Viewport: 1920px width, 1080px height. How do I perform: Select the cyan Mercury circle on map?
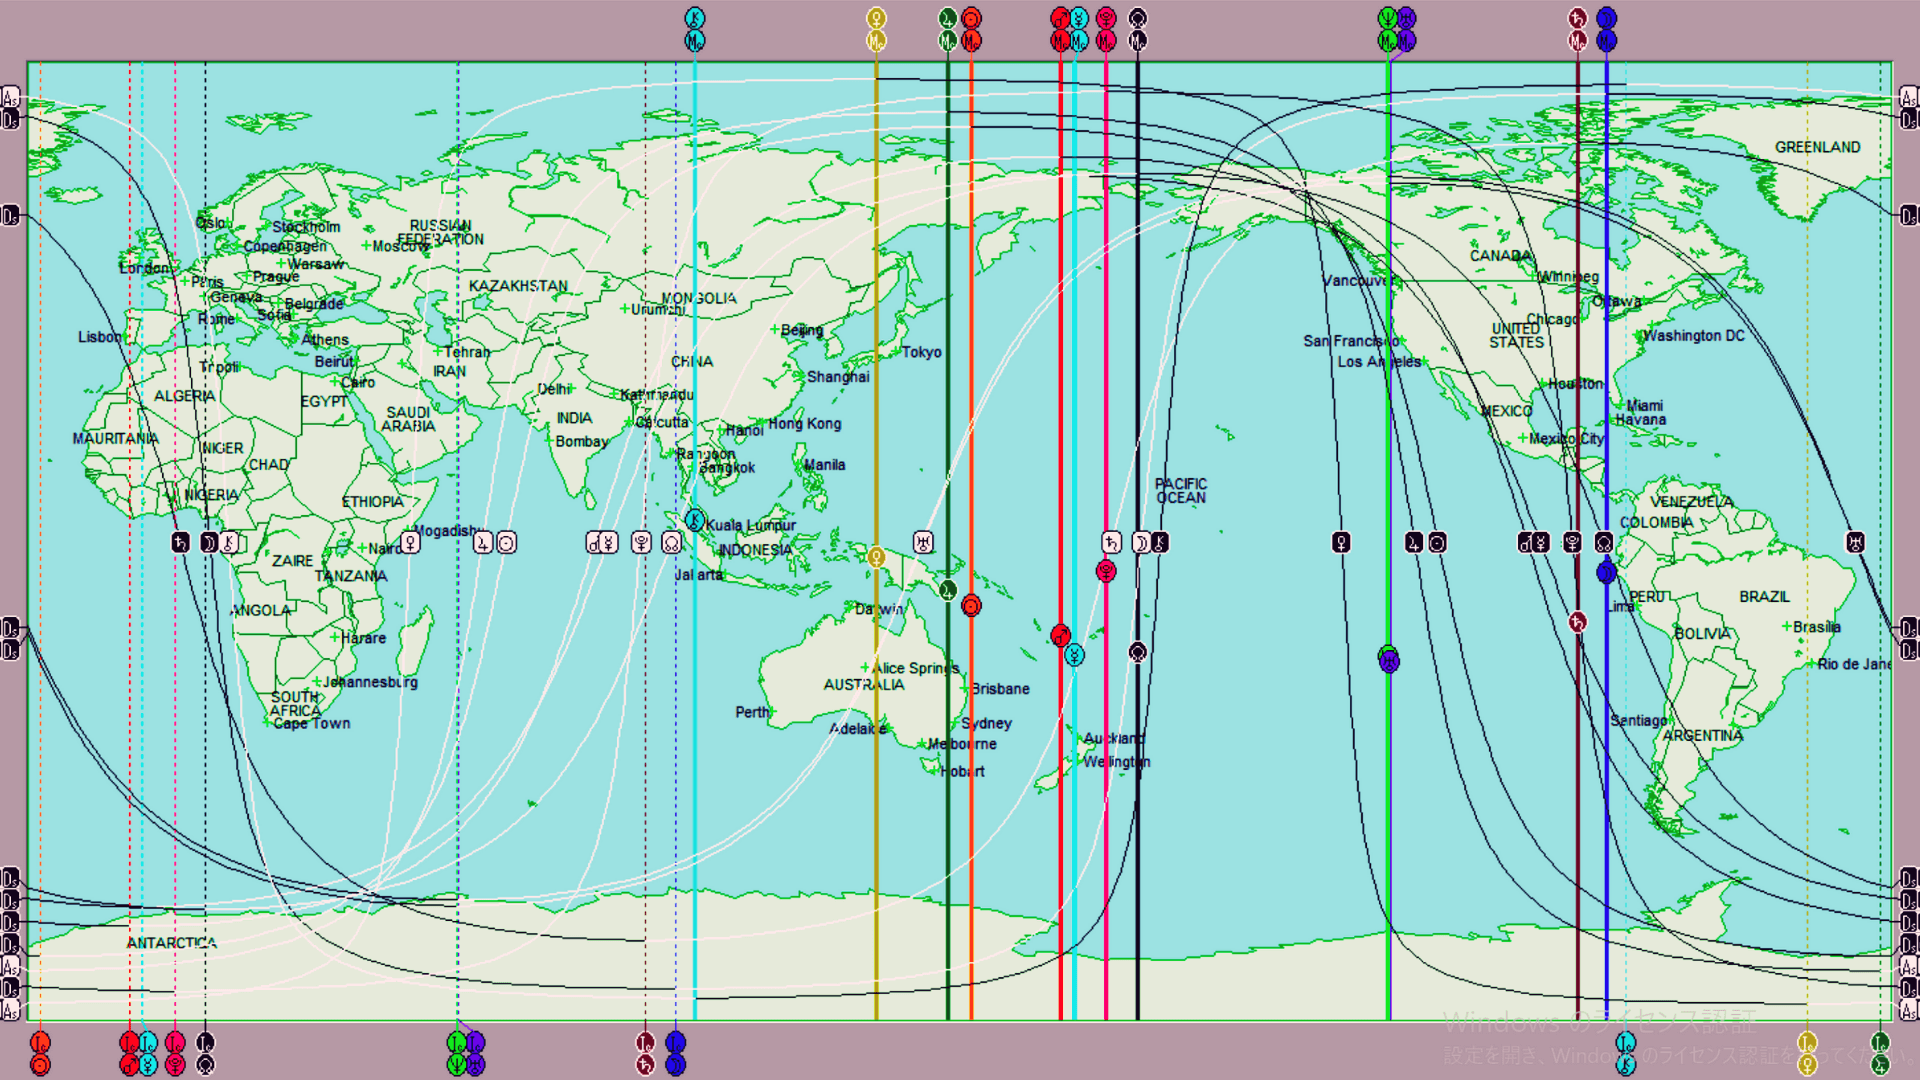(x=1074, y=655)
